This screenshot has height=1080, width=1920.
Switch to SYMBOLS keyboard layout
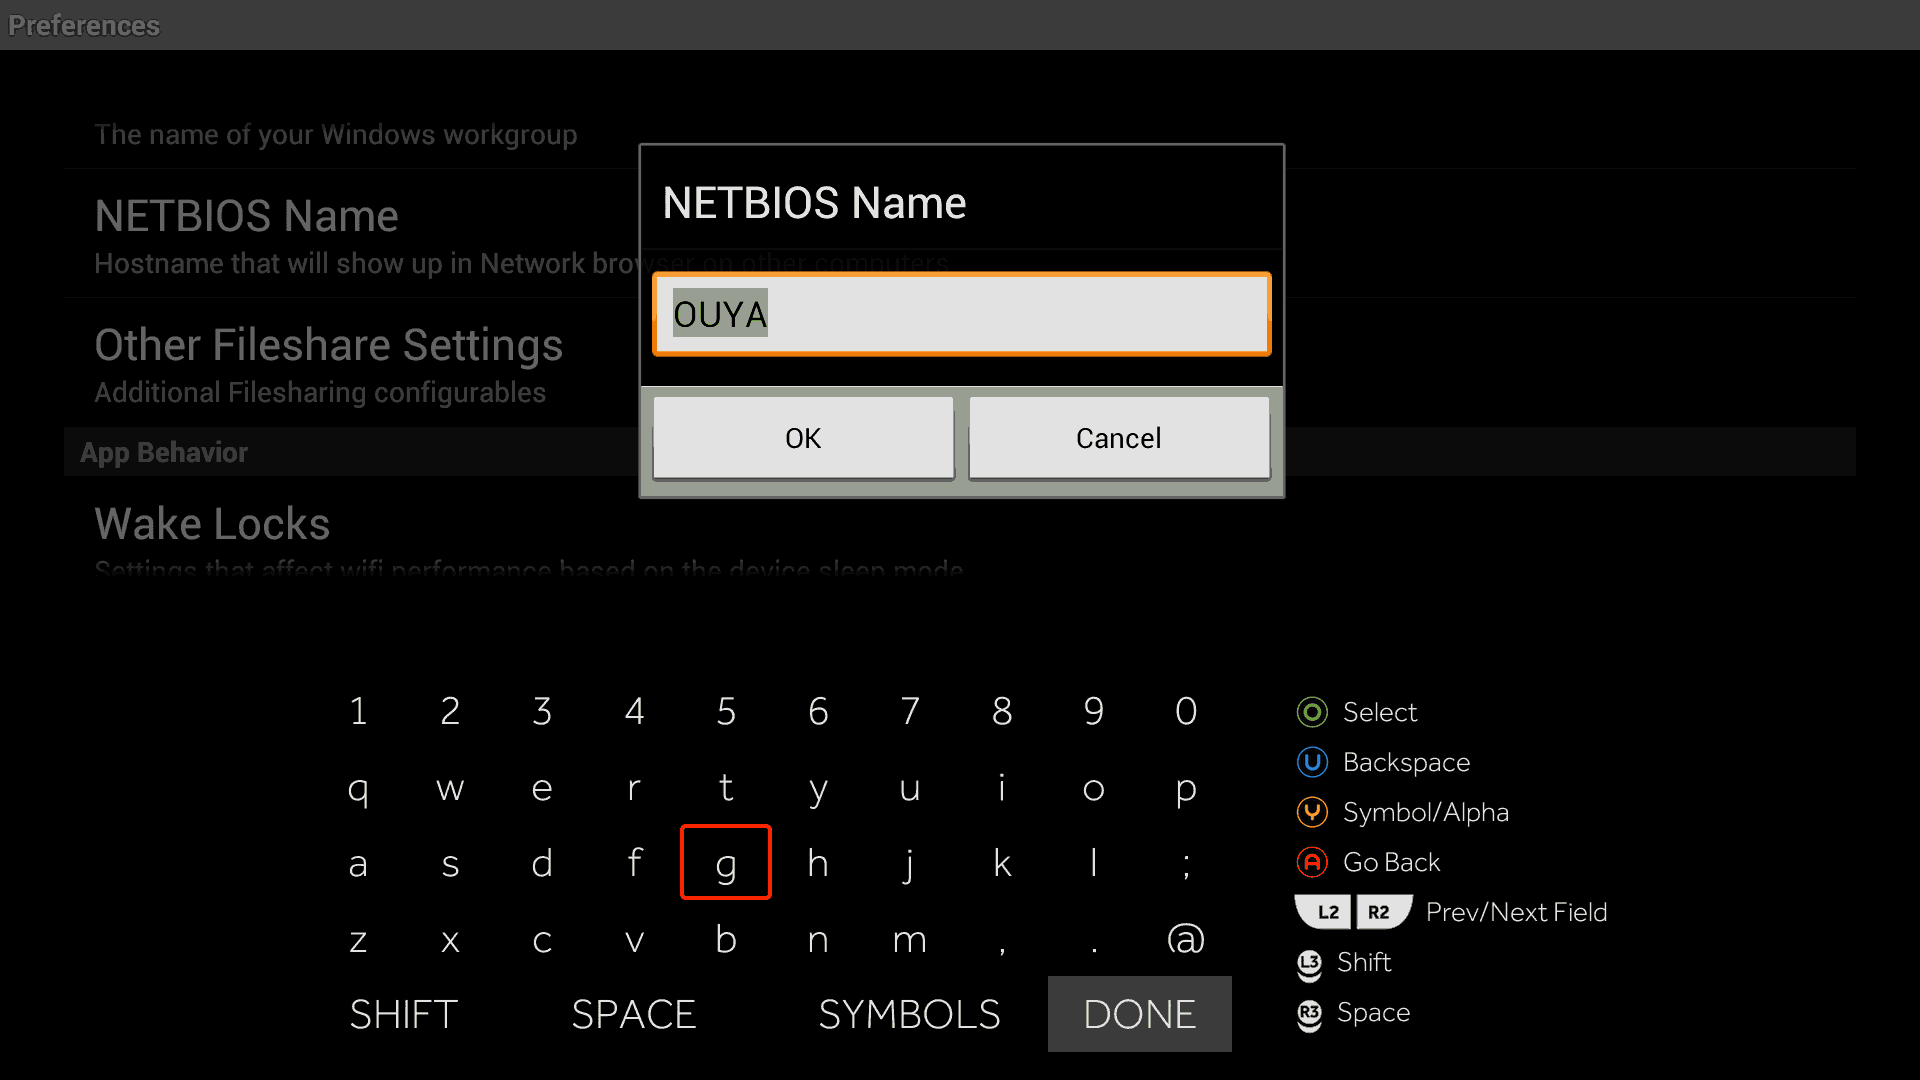(909, 1014)
